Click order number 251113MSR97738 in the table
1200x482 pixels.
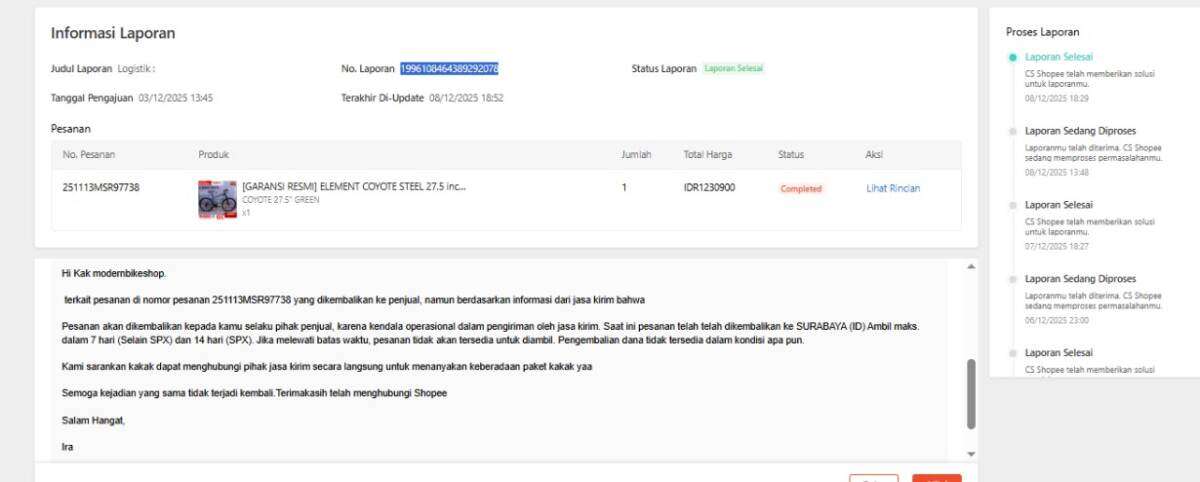(101, 188)
